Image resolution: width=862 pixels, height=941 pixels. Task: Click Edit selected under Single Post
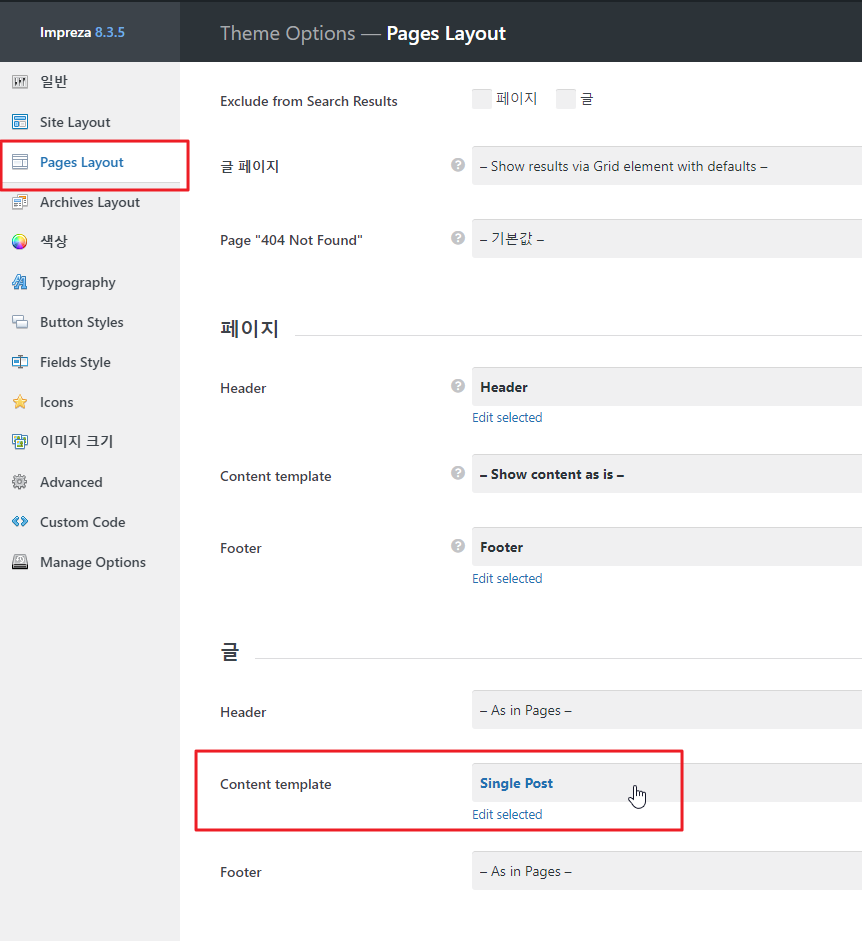[x=507, y=814]
